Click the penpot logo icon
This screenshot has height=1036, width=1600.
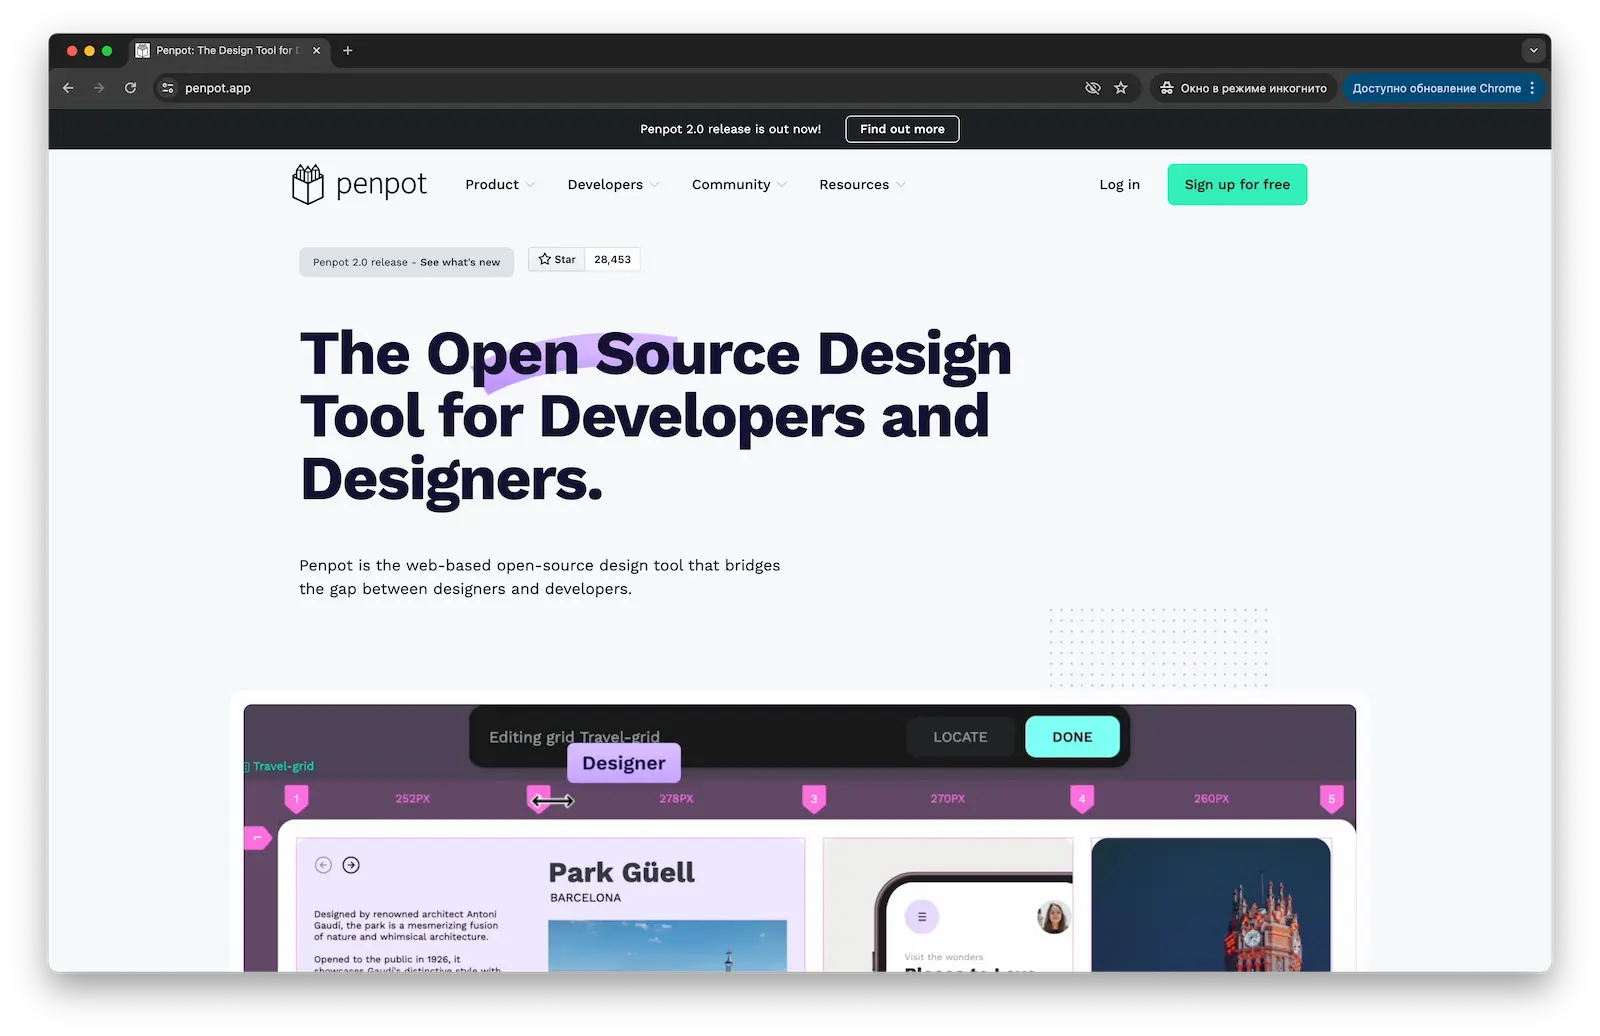click(308, 184)
